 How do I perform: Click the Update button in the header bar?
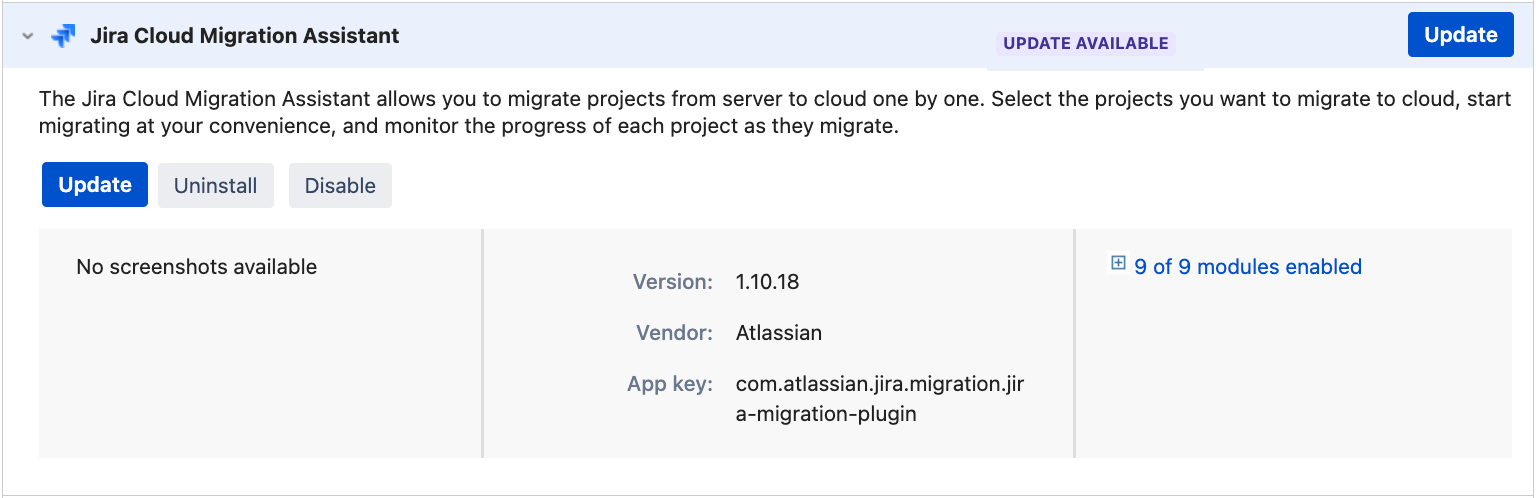(1461, 35)
